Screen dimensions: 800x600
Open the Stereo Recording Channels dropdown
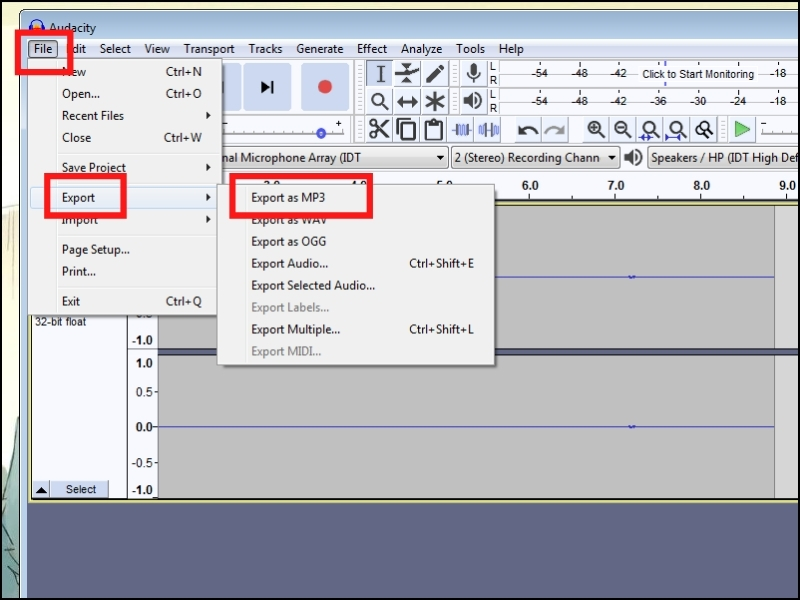[610, 158]
